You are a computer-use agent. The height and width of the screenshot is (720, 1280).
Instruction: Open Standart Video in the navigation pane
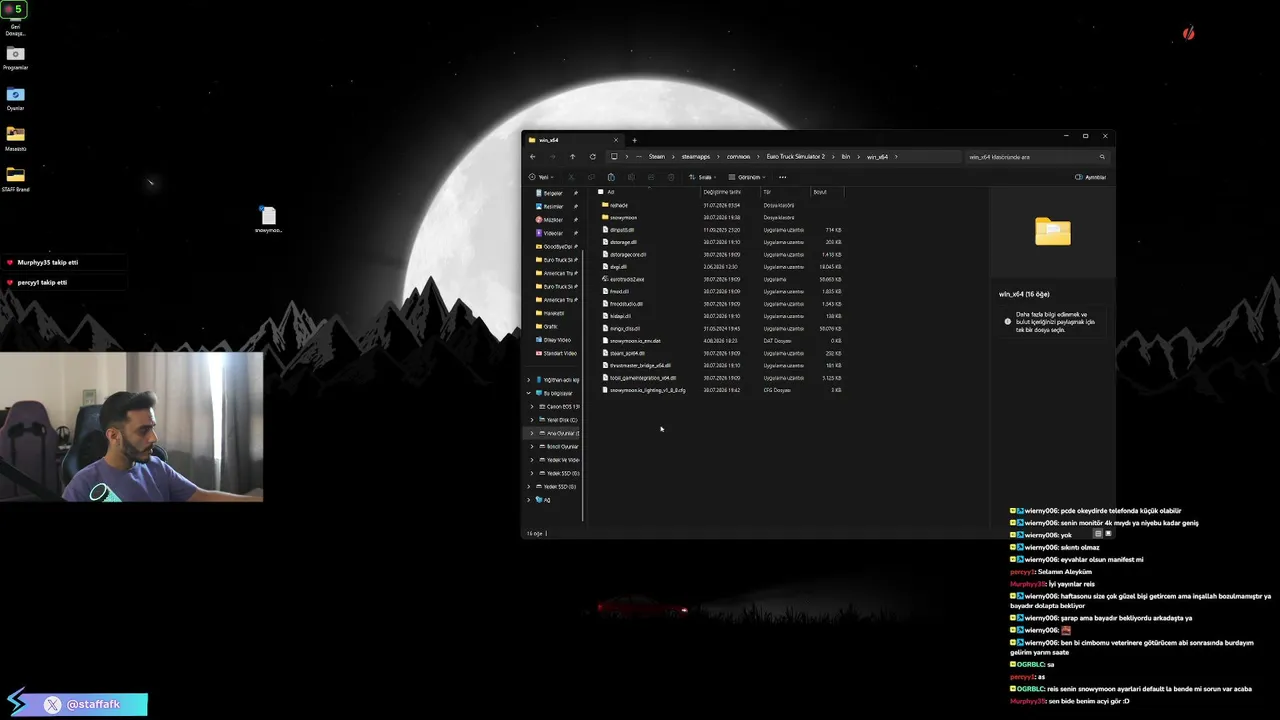556,353
